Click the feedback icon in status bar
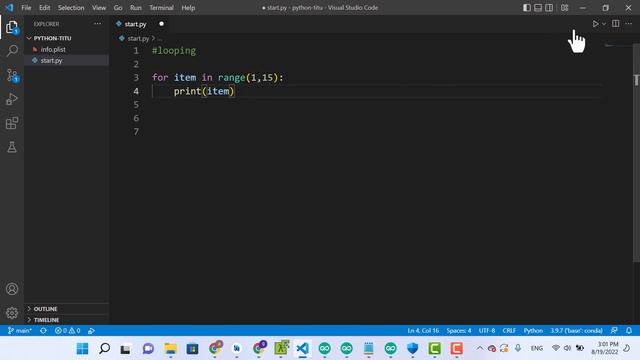This screenshot has width=640, height=360. tap(614, 331)
